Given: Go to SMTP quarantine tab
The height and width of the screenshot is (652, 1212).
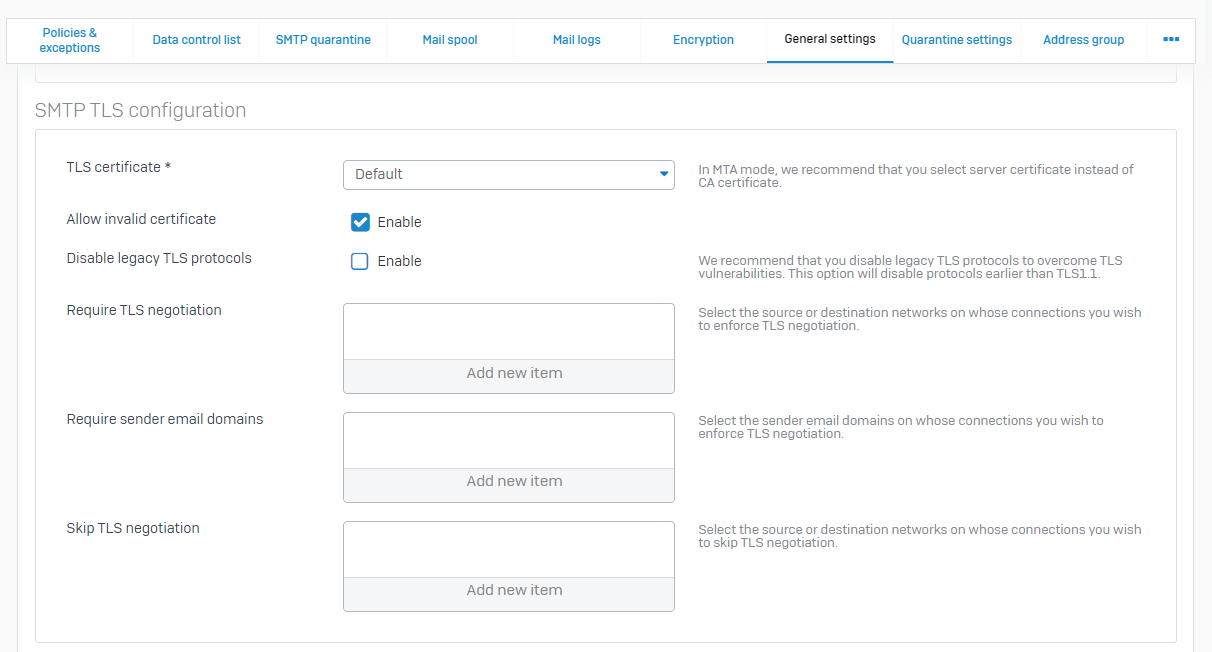Looking at the screenshot, I should (323, 40).
